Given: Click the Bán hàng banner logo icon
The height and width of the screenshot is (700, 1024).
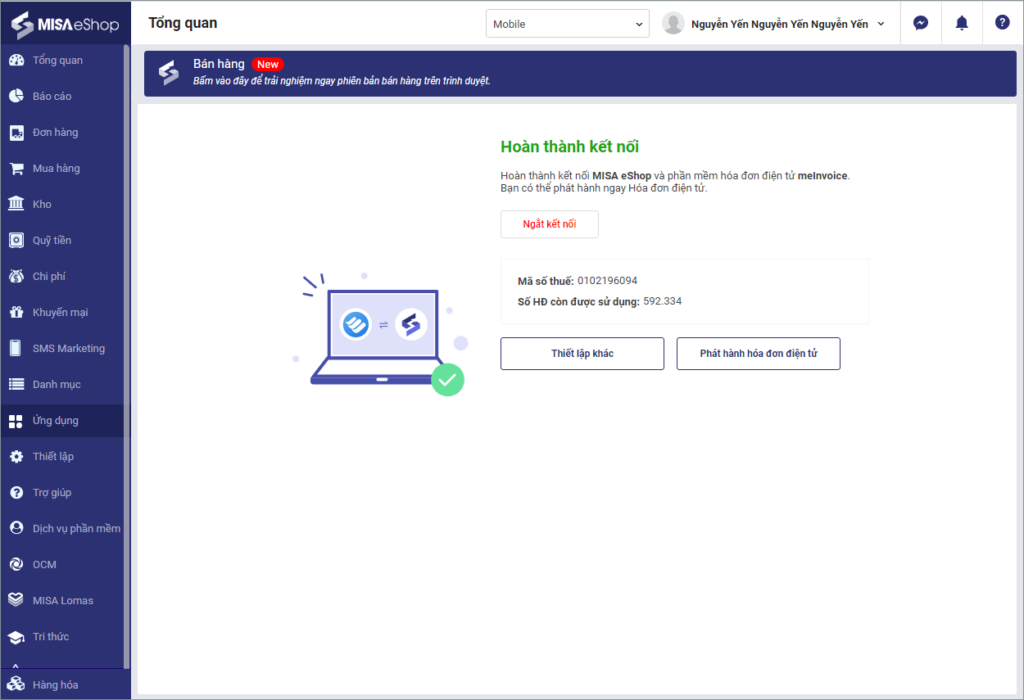Looking at the screenshot, I should [x=168, y=72].
